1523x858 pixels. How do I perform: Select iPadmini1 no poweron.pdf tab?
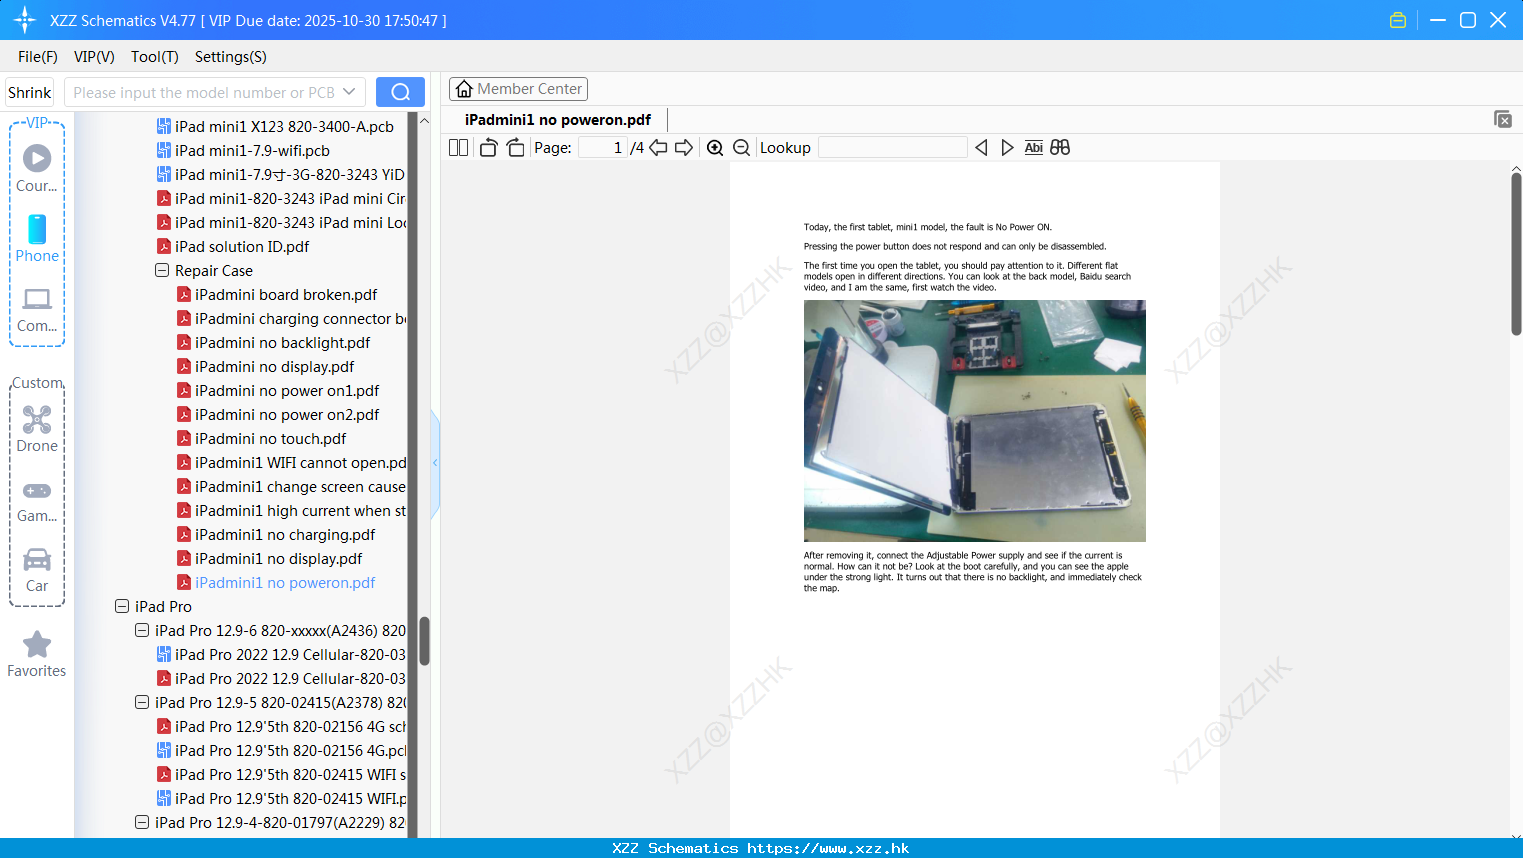pos(558,120)
